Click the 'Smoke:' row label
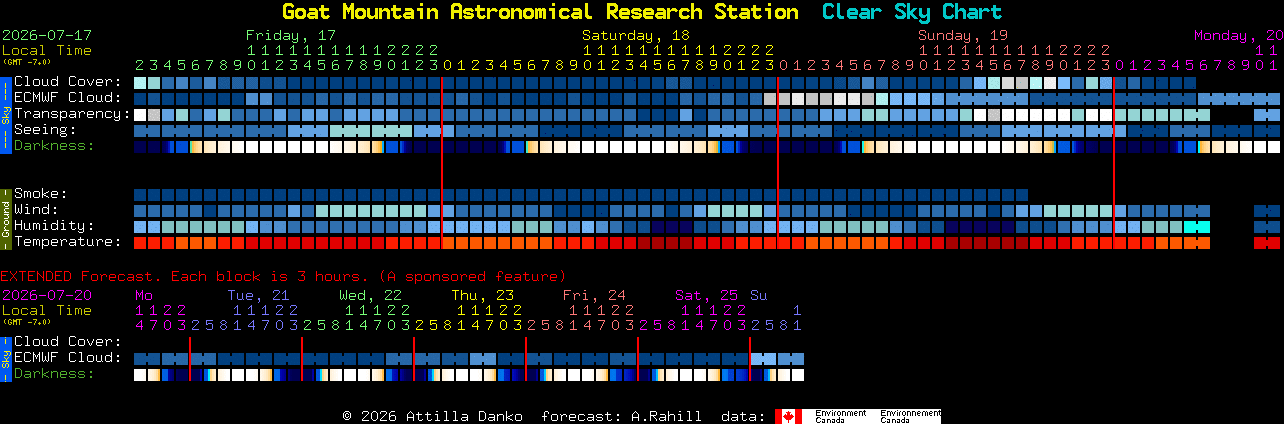Viewport: 1284px width, 424px height. [41, 194]
